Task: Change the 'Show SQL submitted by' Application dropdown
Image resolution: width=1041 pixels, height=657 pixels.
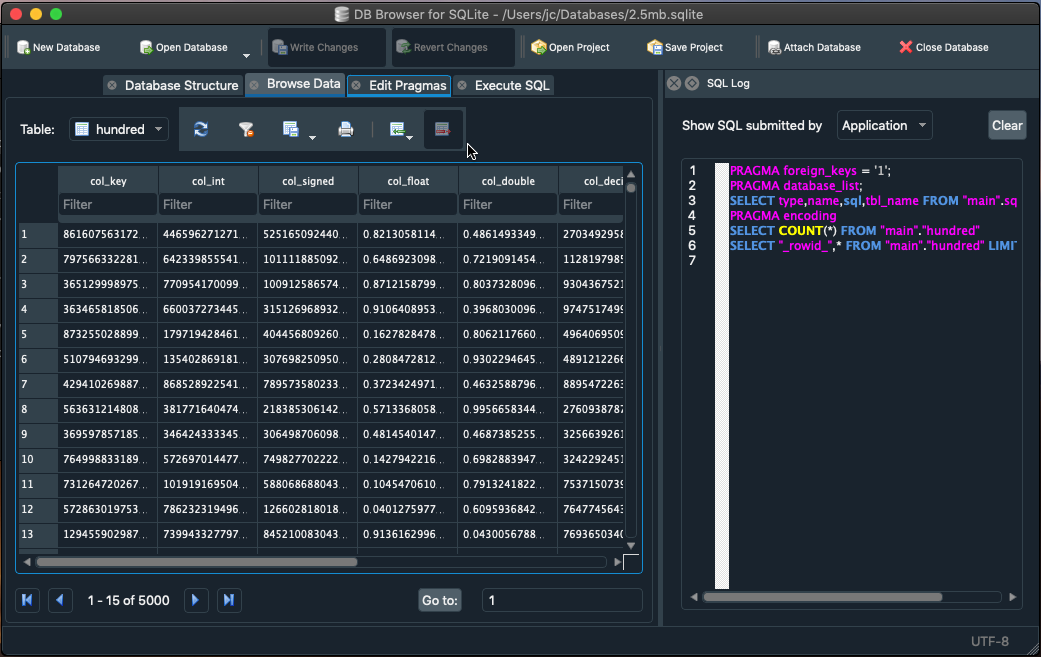Action: click(x=884, y=125)
